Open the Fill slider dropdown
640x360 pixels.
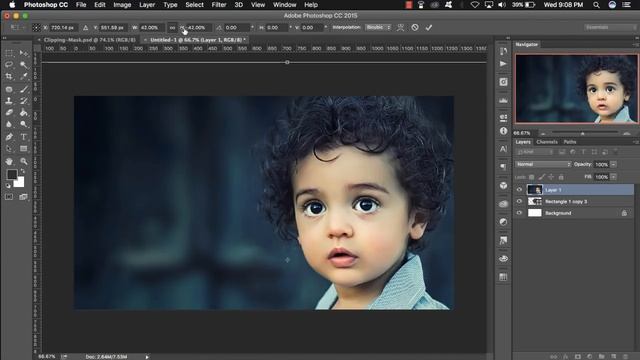[613, 177]
